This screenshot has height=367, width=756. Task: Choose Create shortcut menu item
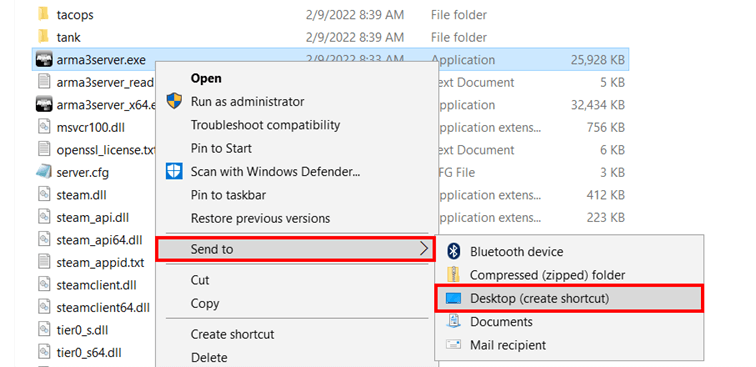coord(232,334)
